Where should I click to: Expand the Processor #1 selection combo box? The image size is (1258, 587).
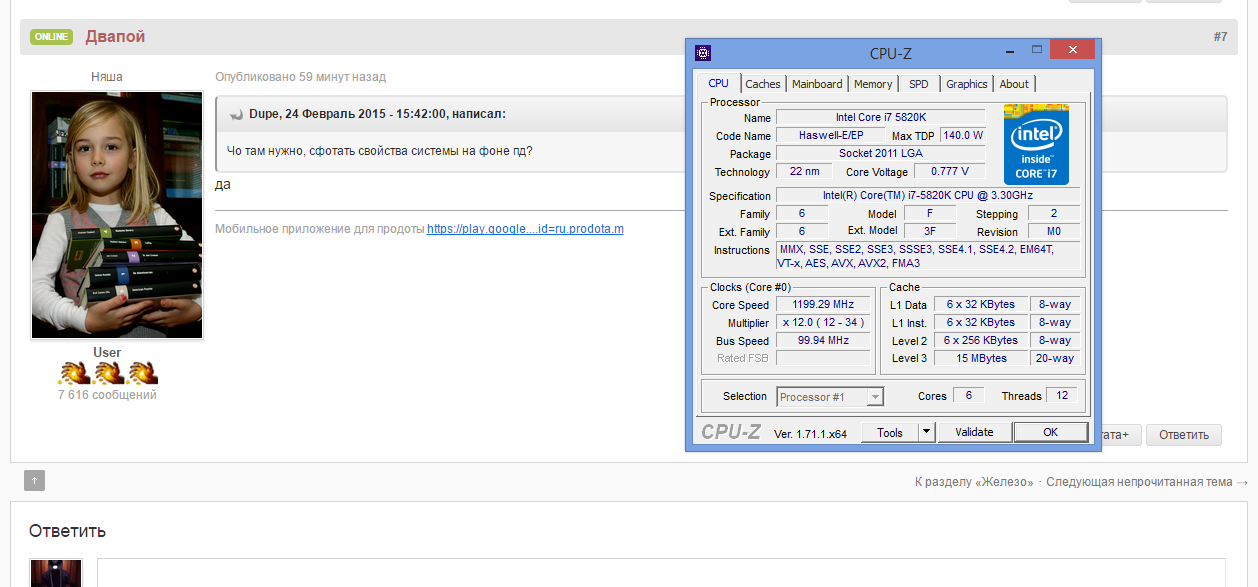tap(830, 397)
